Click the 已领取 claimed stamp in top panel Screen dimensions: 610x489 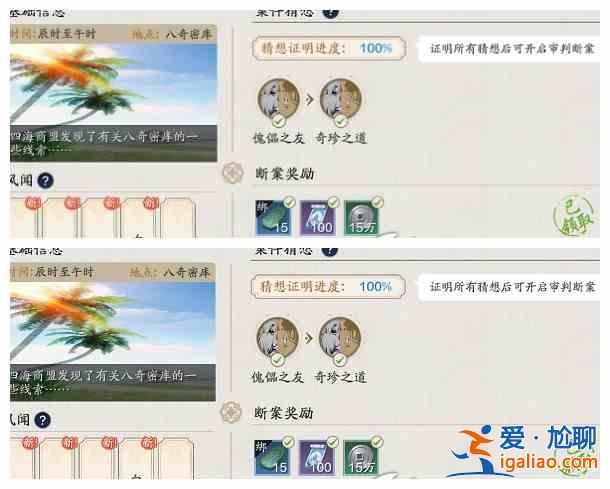click(574, 217)
